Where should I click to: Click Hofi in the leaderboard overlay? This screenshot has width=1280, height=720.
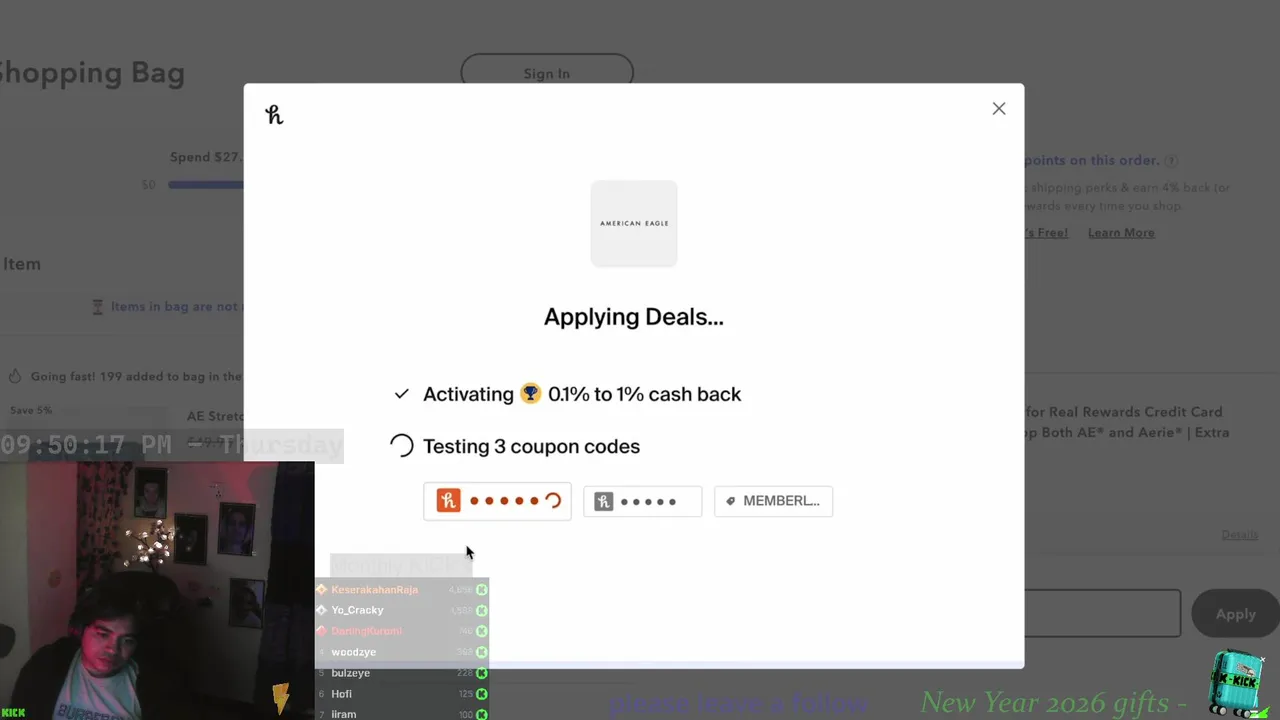(x=341, y=694)
